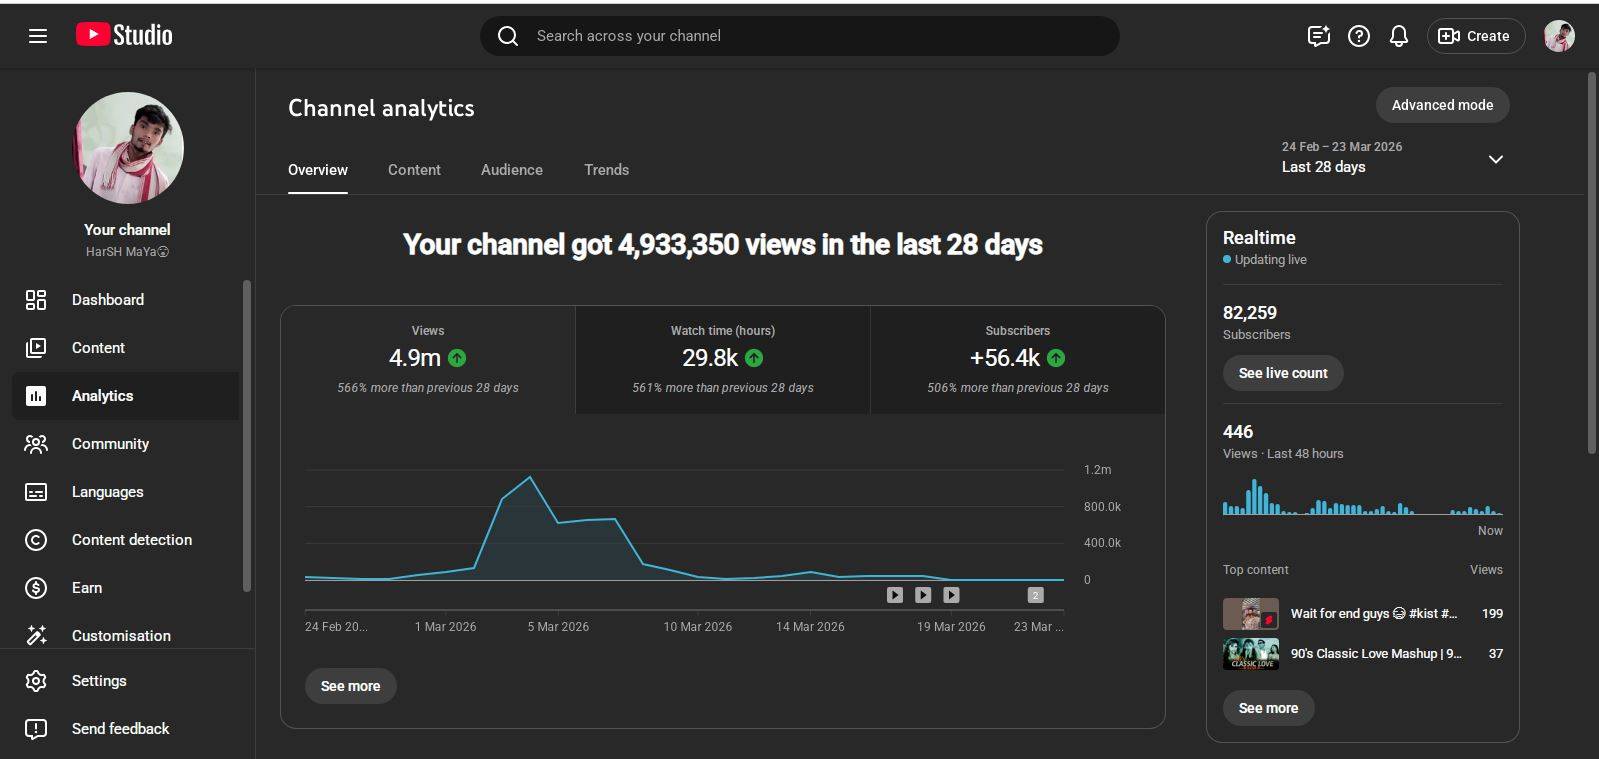Open the hamburger navigation menu
Viewport: 1599px width, 759px height.
38,36
